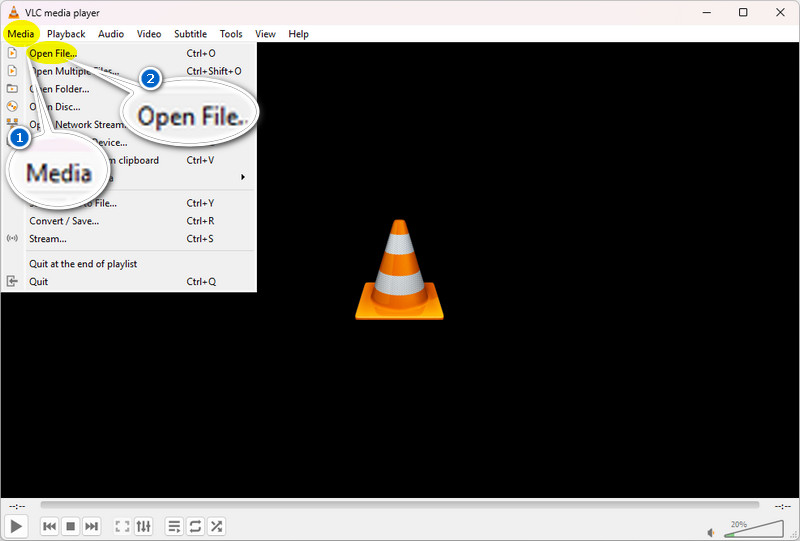The height and width of the screenshot is (541, 800).
Task: Open the Playback menu
Action: click(66, 34)
